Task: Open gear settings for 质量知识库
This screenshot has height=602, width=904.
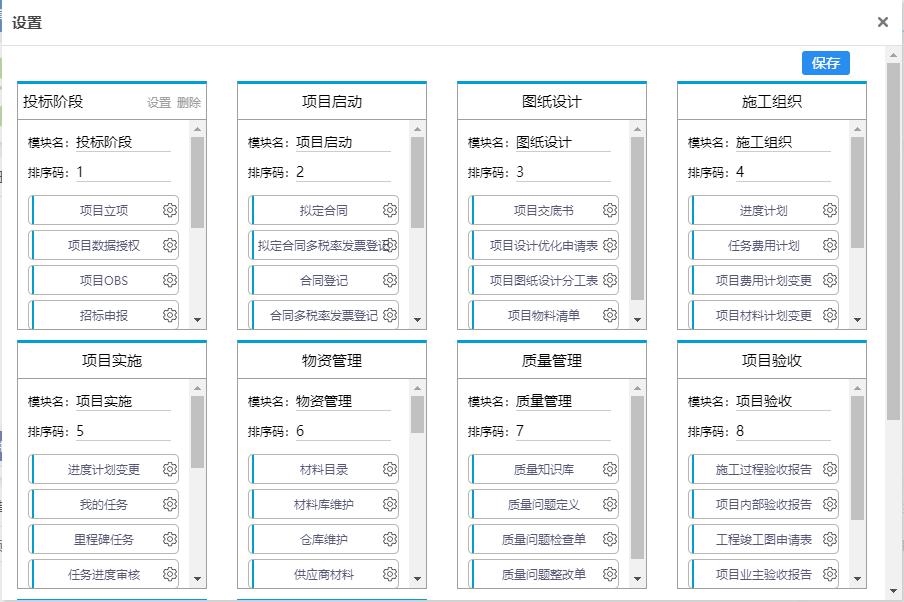Action: pyautogui.click(x=610, y=469)
